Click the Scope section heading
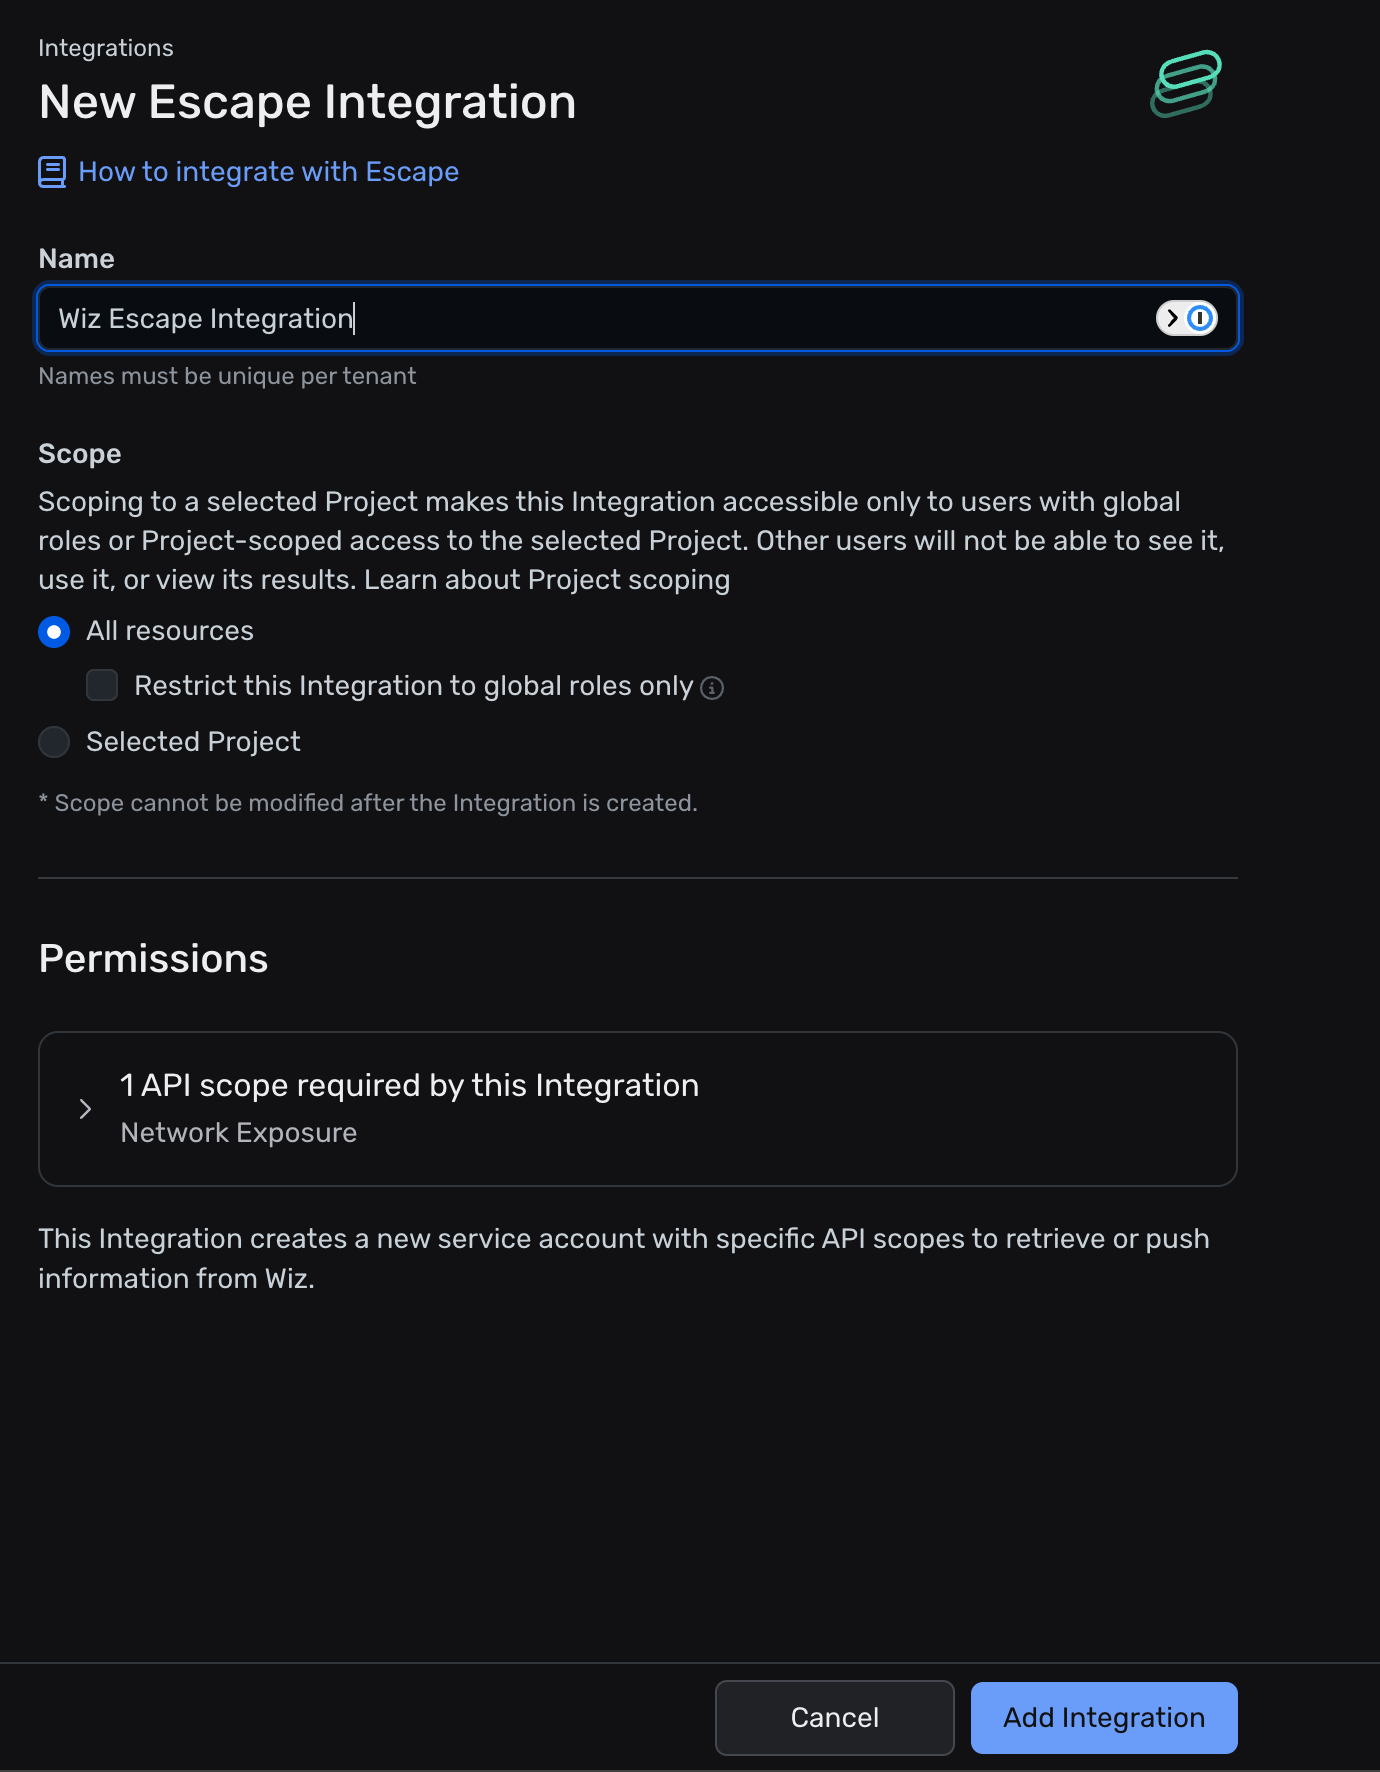Screen dimensions: 1380x1772 80,454
